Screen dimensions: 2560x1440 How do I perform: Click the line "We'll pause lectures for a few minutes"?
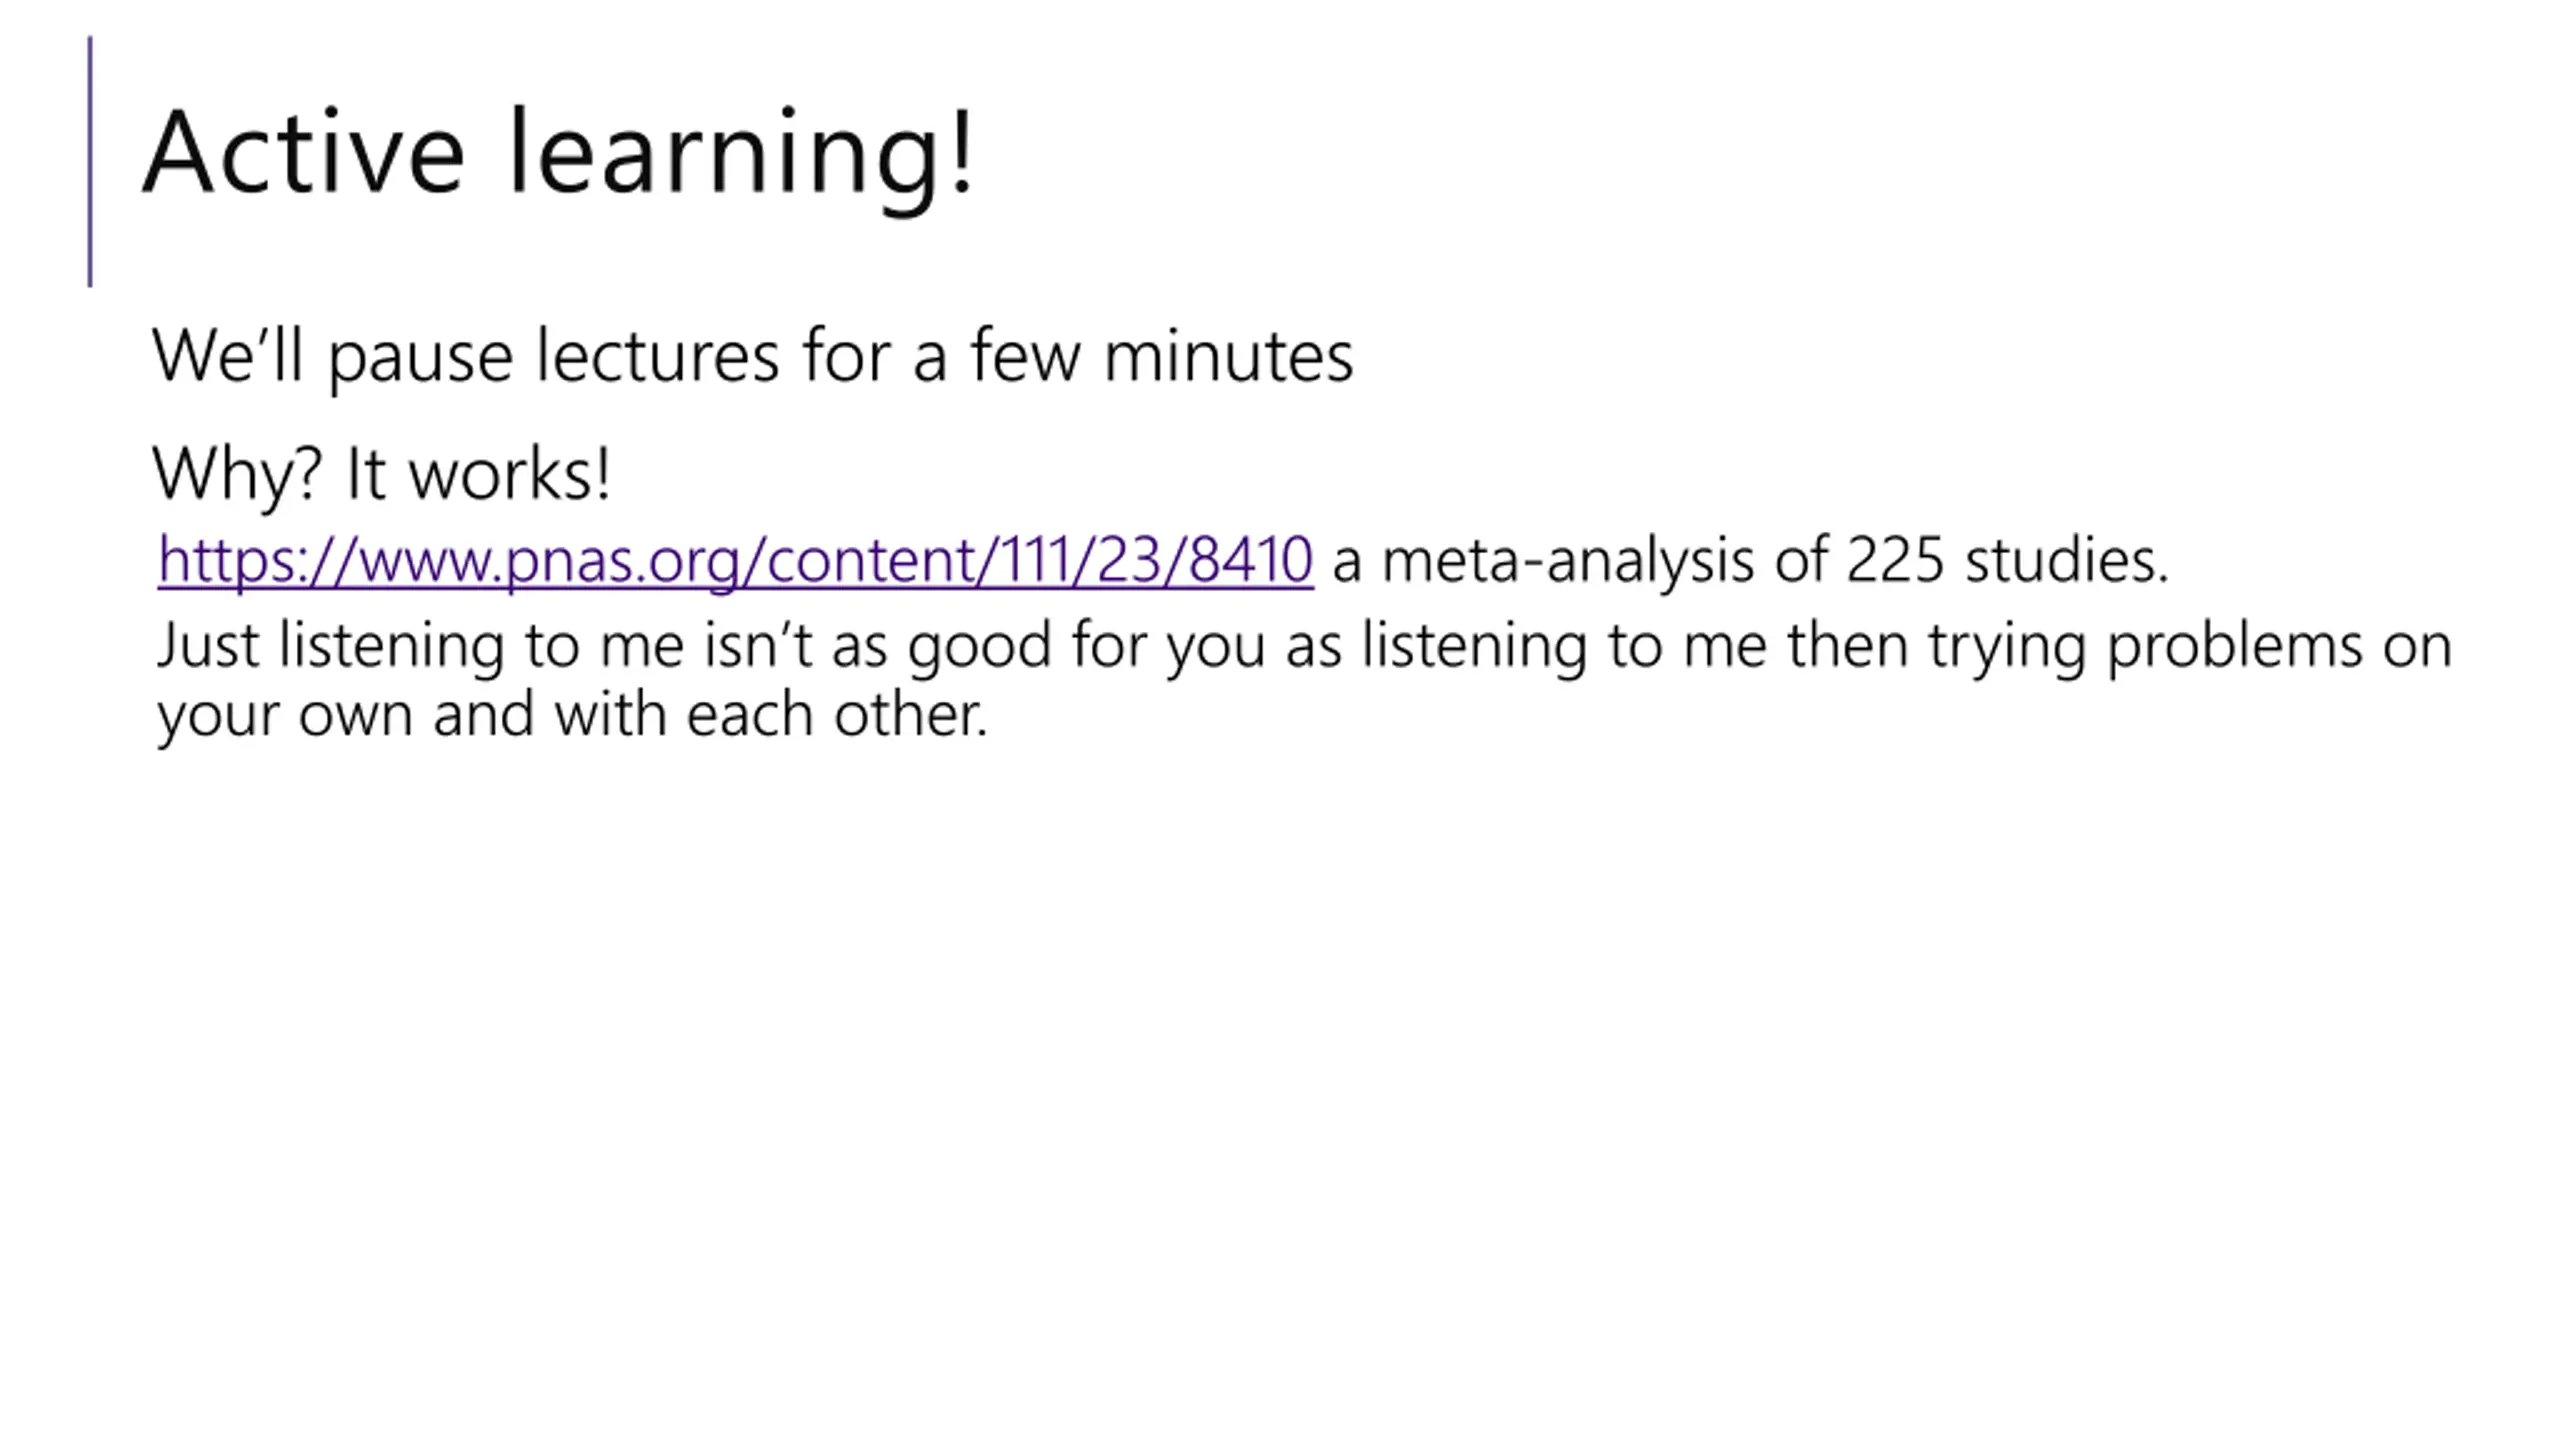pyautogui.click(x=752, y=356)
